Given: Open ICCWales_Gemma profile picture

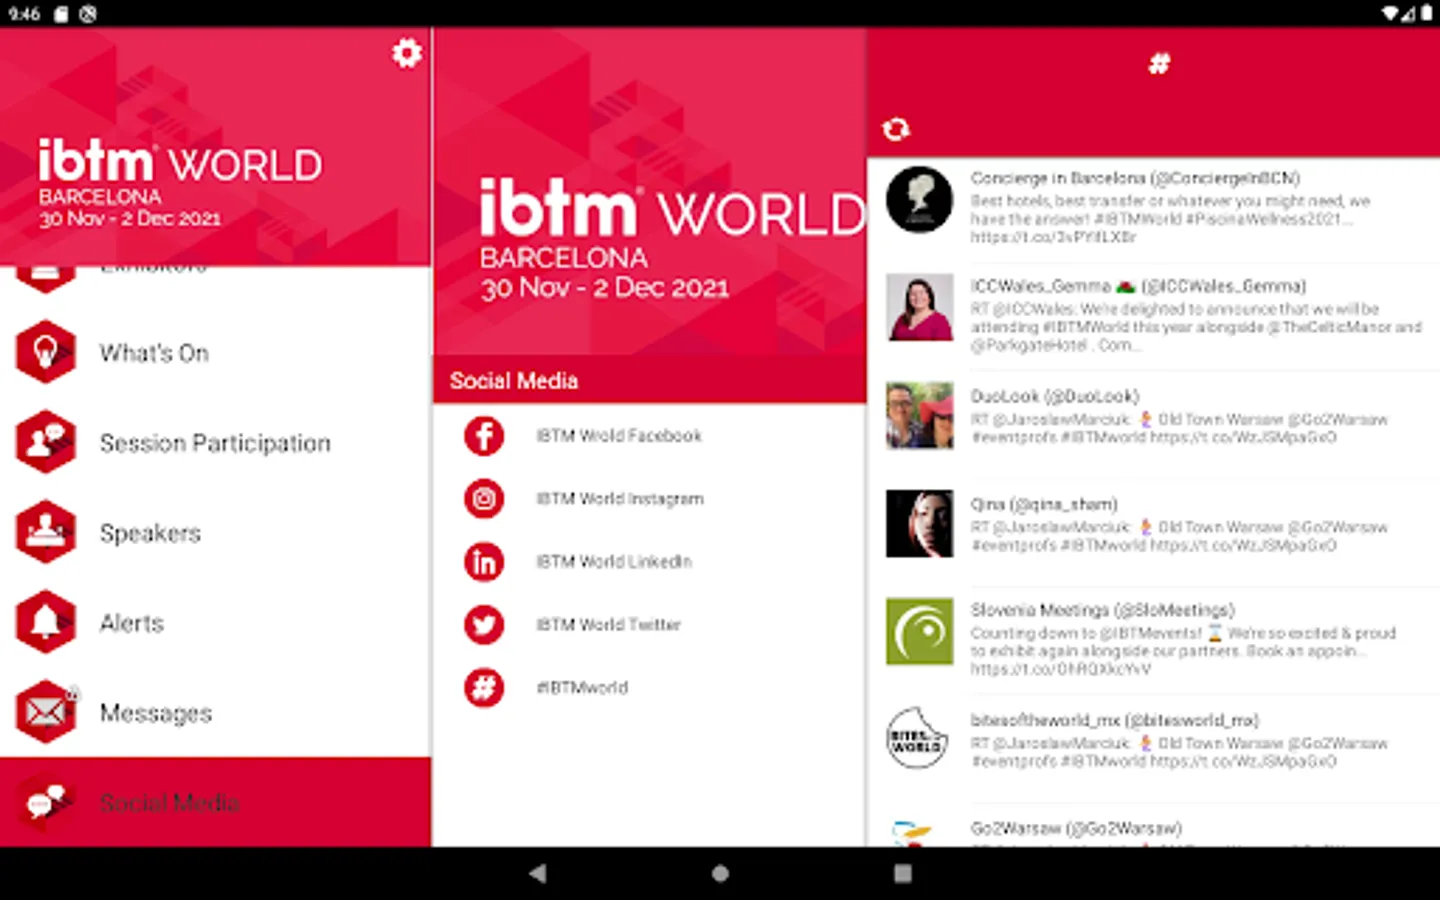Looking at the screenshot, I should coord(919,308).
